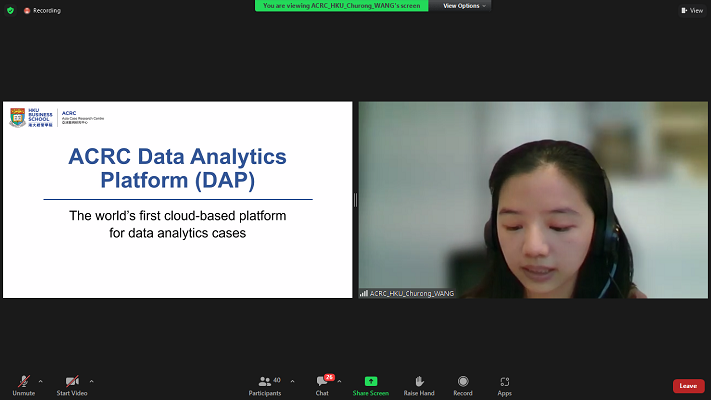Raise Hand in the meeting

tap(419, 385)
